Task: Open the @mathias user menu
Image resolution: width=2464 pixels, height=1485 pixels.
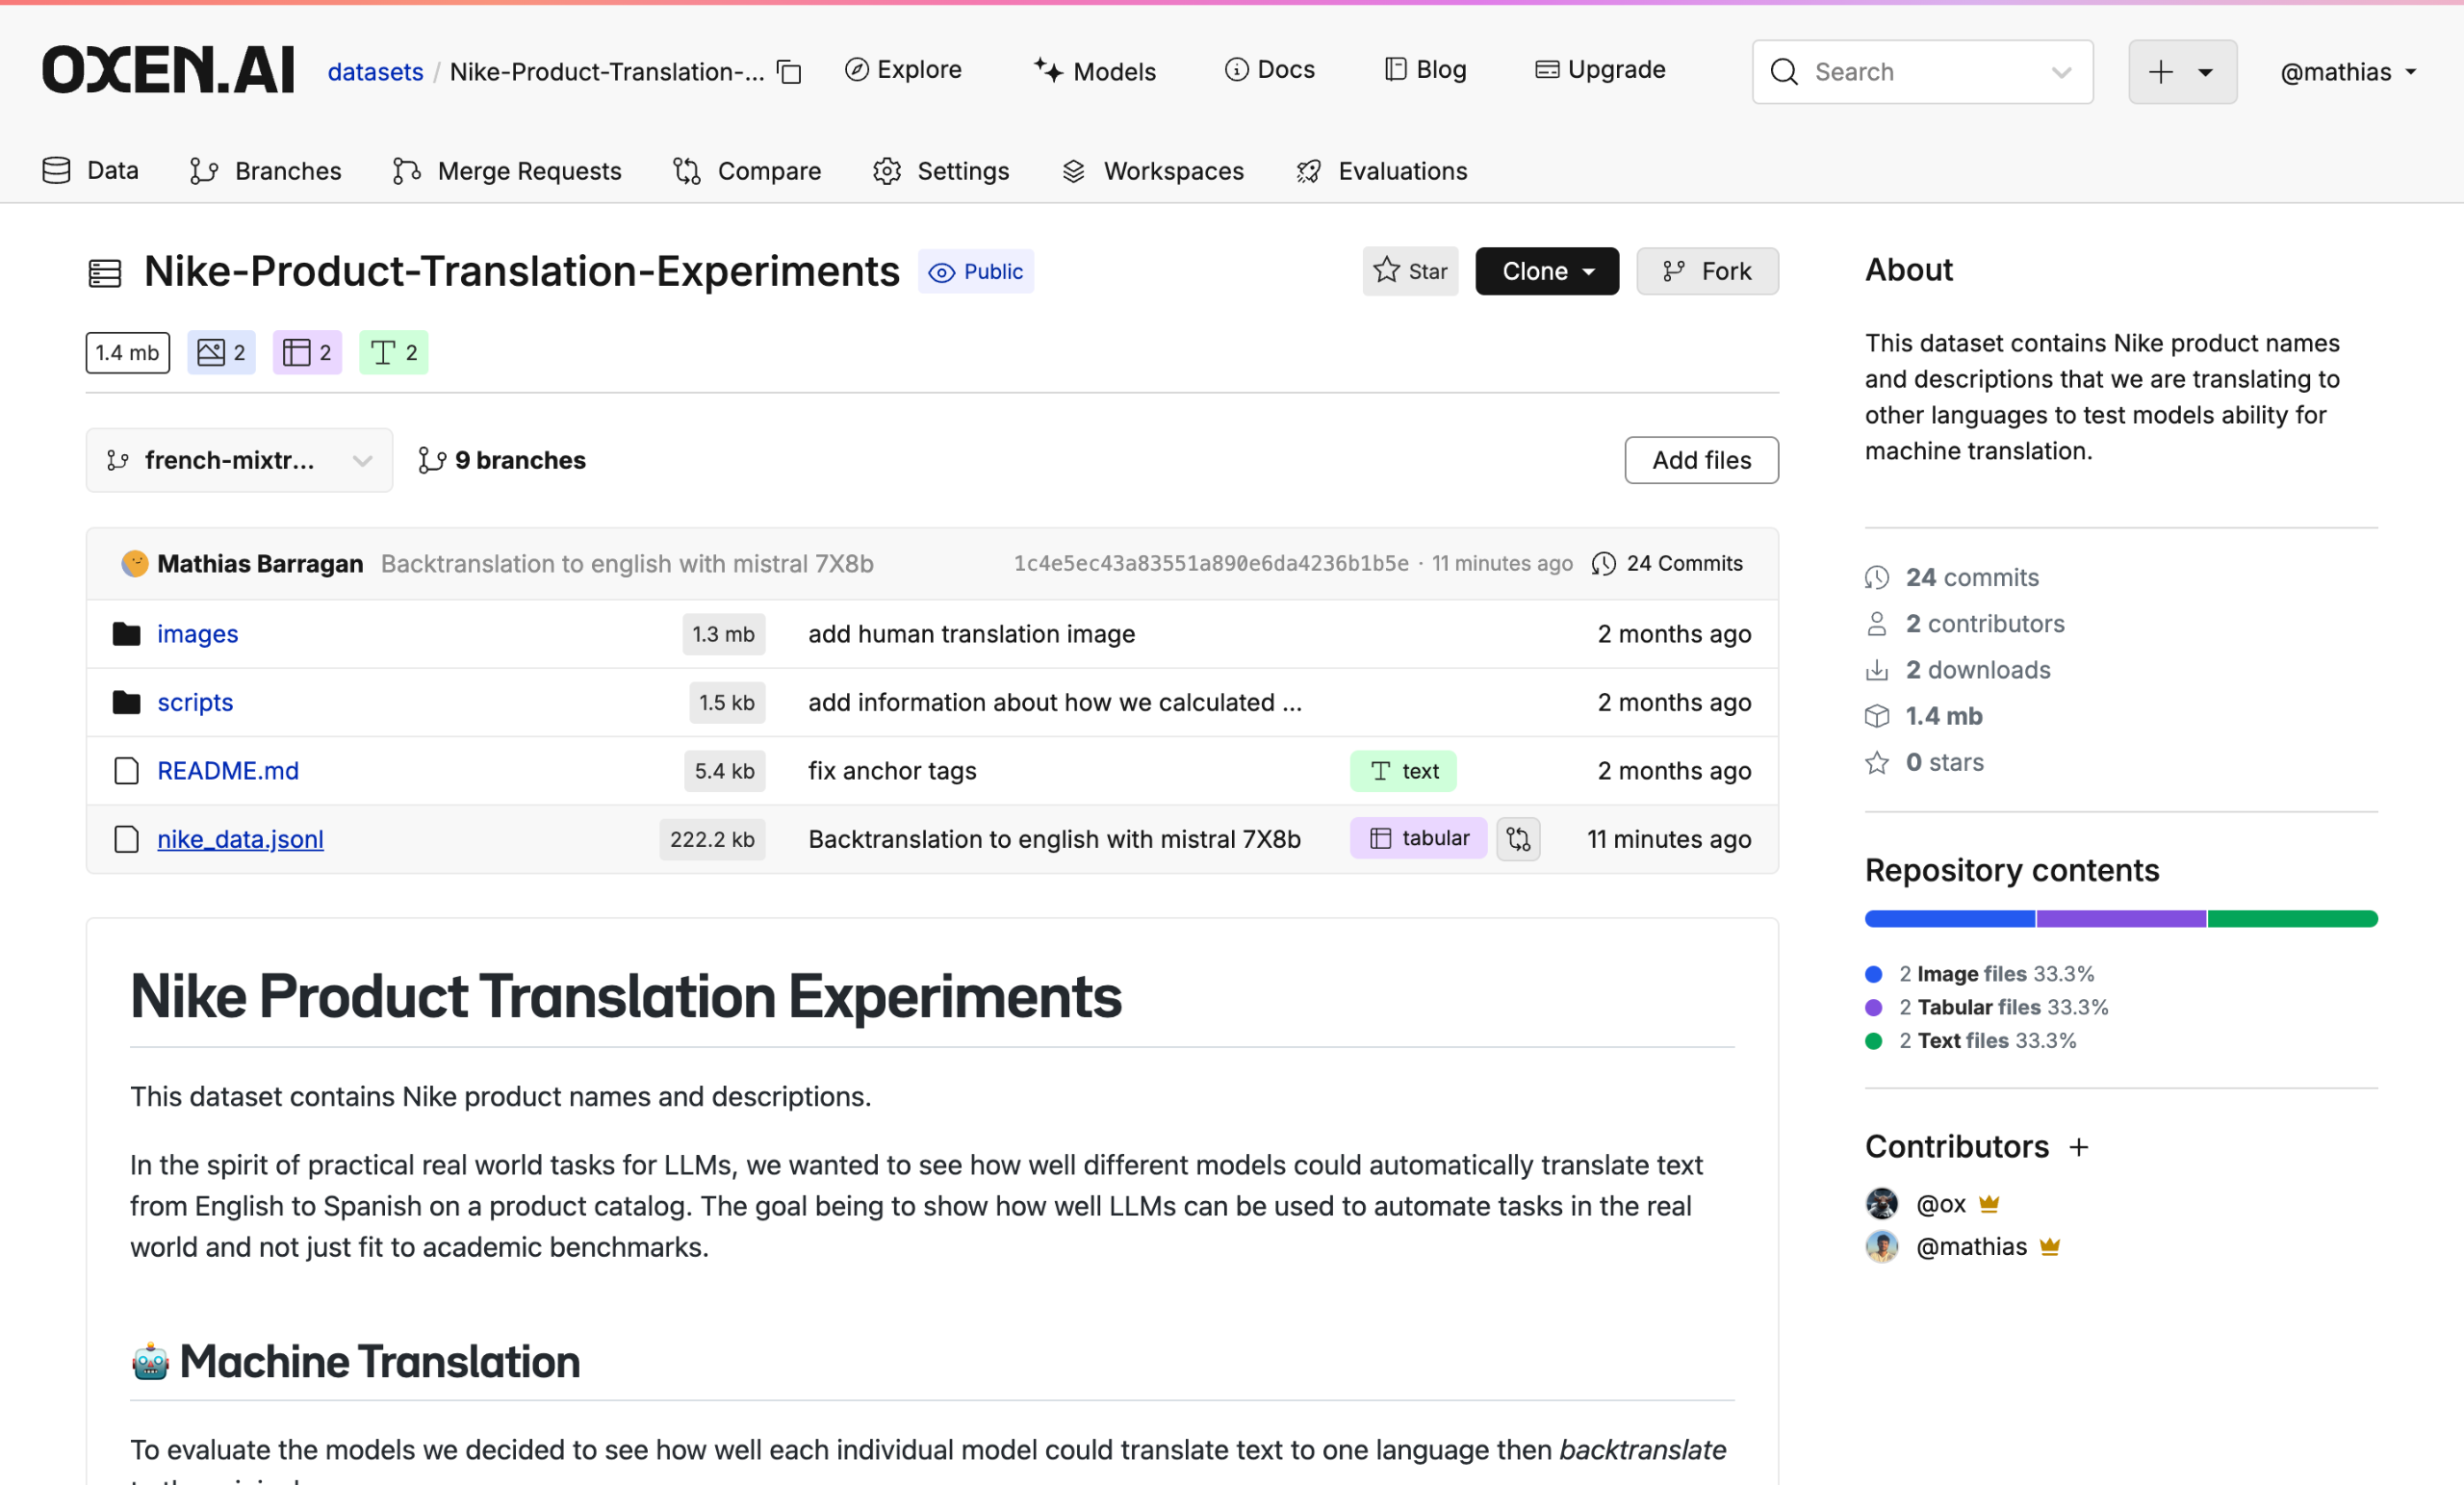Action: click(x=2347, y=72)
